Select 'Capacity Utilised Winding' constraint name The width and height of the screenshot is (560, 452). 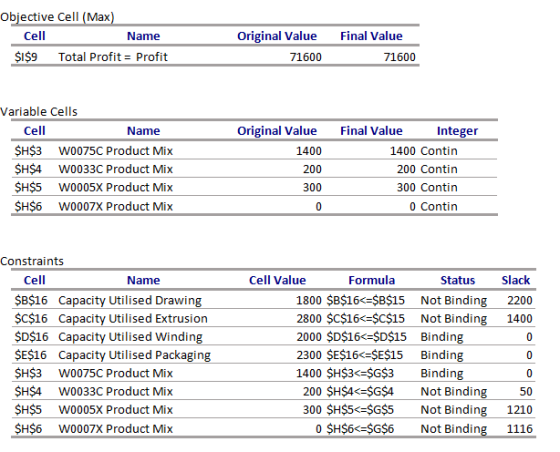pyautogui.click(x=130, y=337)
